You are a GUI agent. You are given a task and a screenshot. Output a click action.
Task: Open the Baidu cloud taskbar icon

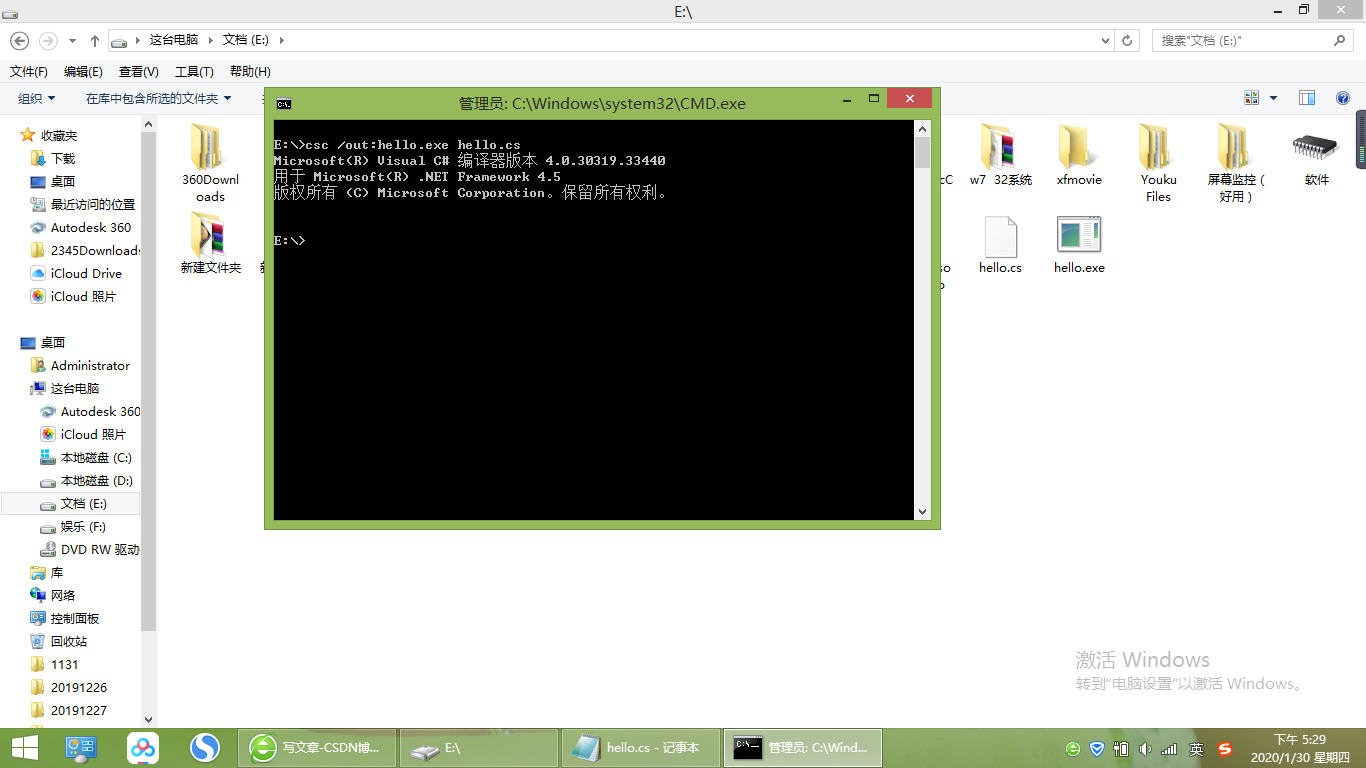coord(143,748)
